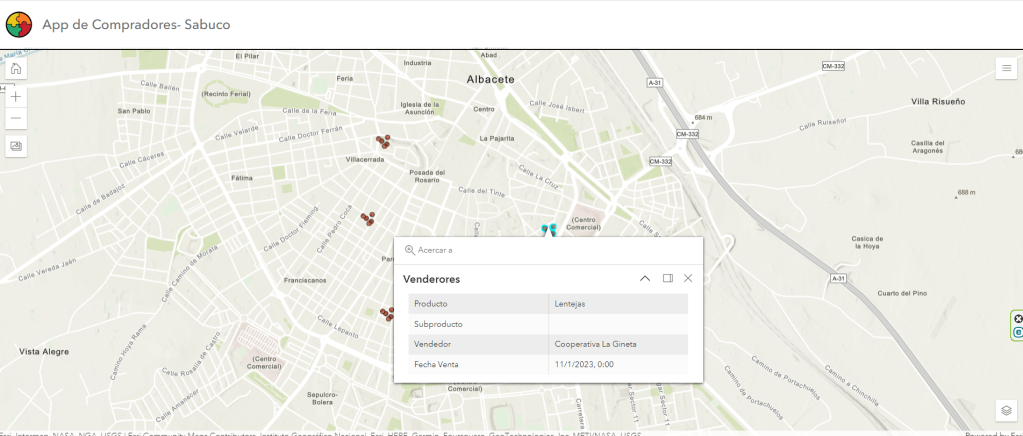Click the 'Venderores' popup title
The image size is (1023, 436).
tap(431, 279)
